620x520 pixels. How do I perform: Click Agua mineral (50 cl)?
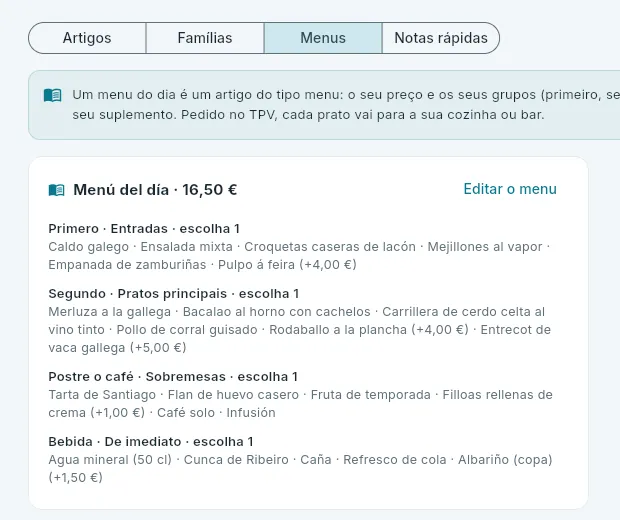click(x=110, y=460)
